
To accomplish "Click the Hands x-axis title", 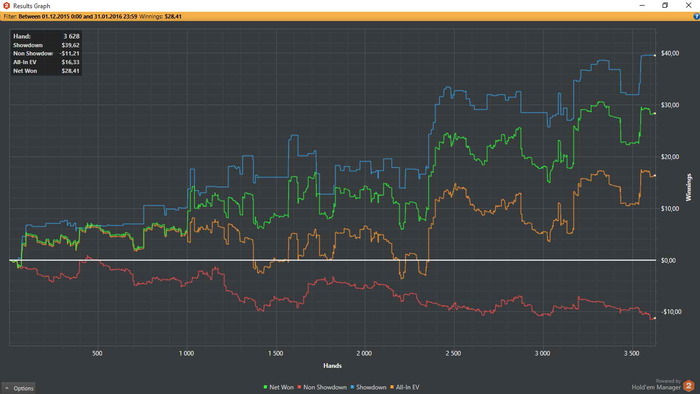I will (332, 365).
